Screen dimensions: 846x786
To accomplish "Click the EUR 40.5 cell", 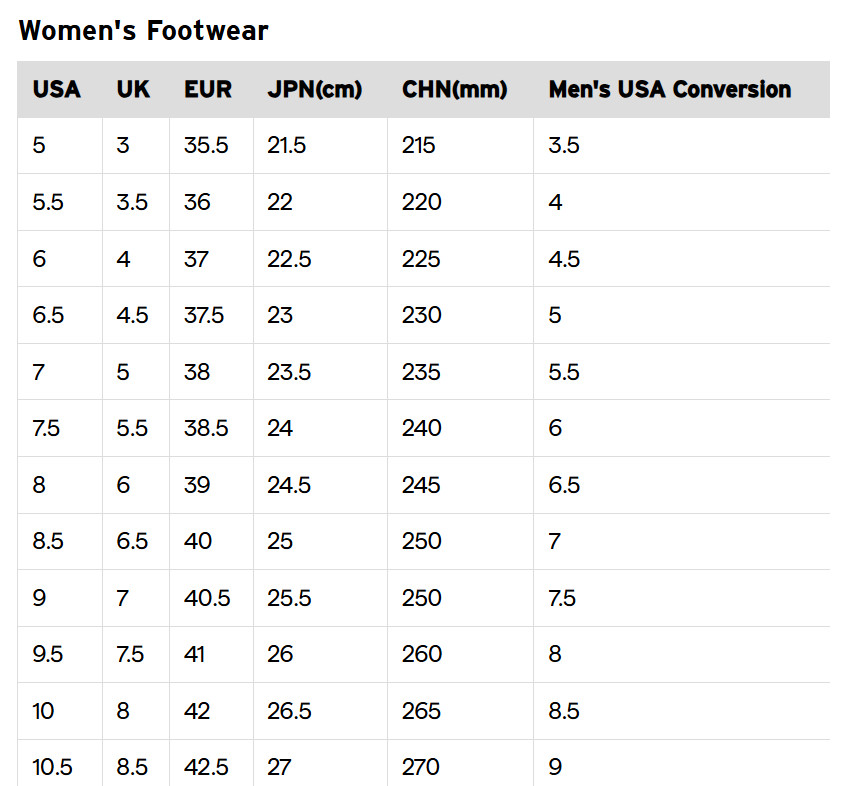I will [207, 598].
